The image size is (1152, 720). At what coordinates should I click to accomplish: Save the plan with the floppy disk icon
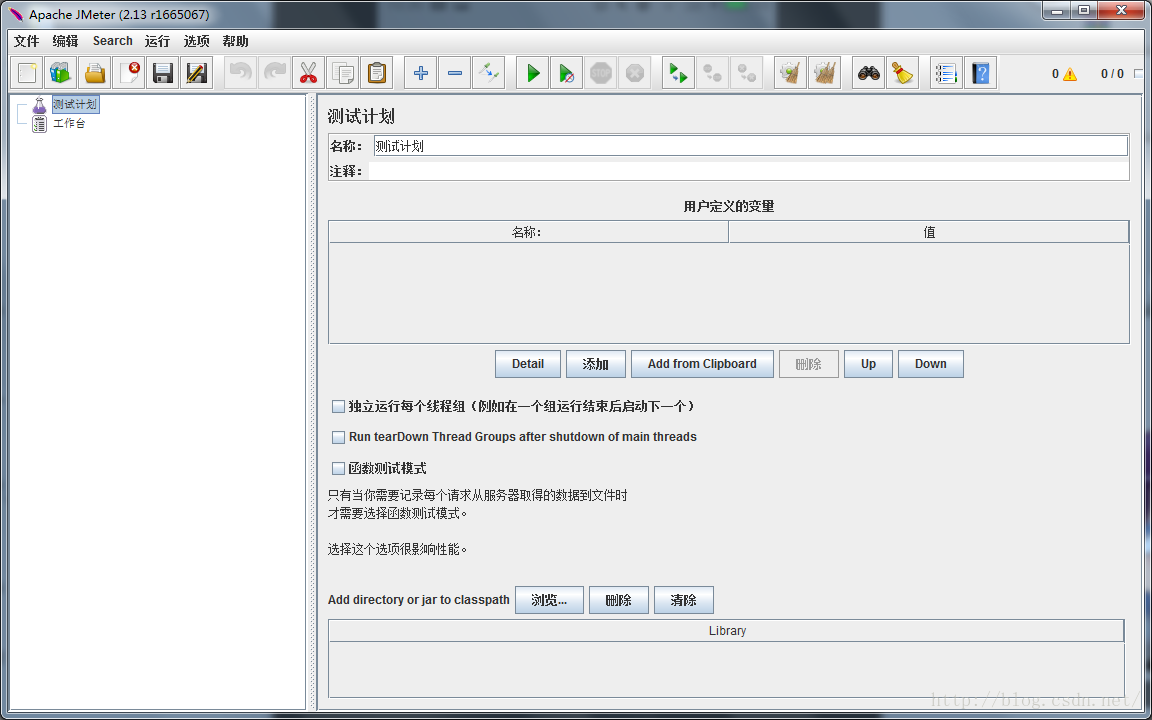162,73
